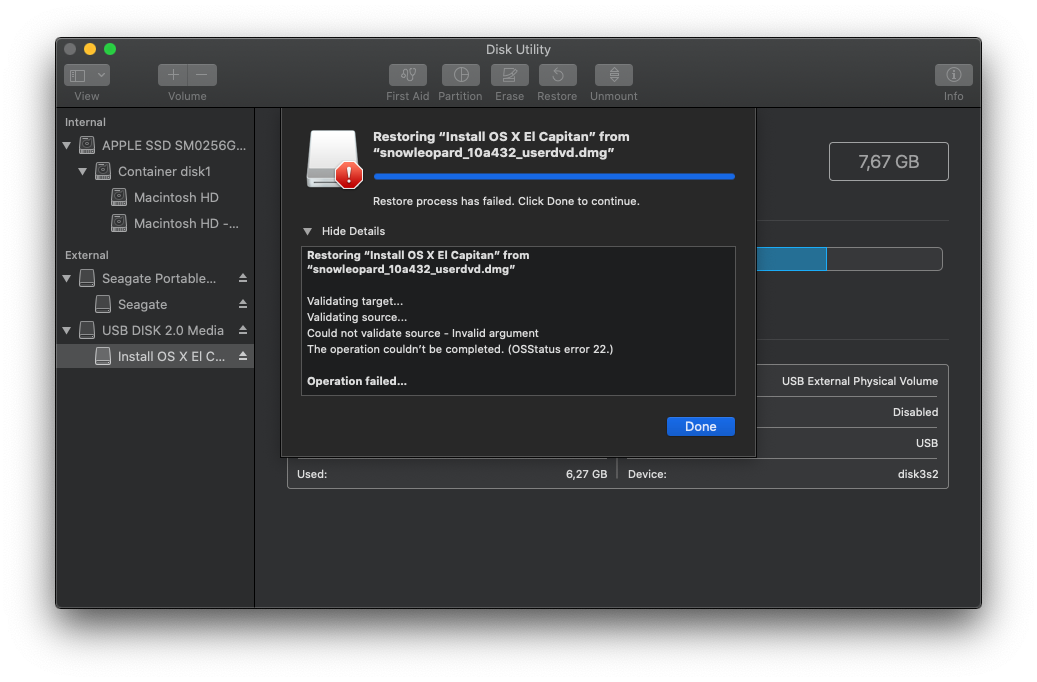This screenshot has width=1037, height=682.
Task: Click the Done button
Action: (700, 427)
